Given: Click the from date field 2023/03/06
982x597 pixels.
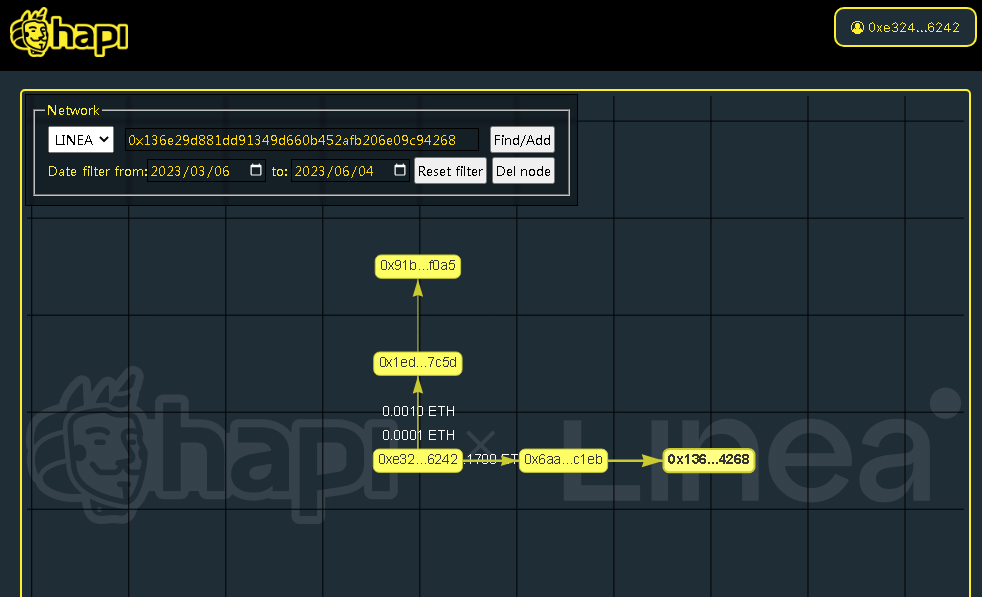Looking at the screenshot, I should (x=206, y=171).
